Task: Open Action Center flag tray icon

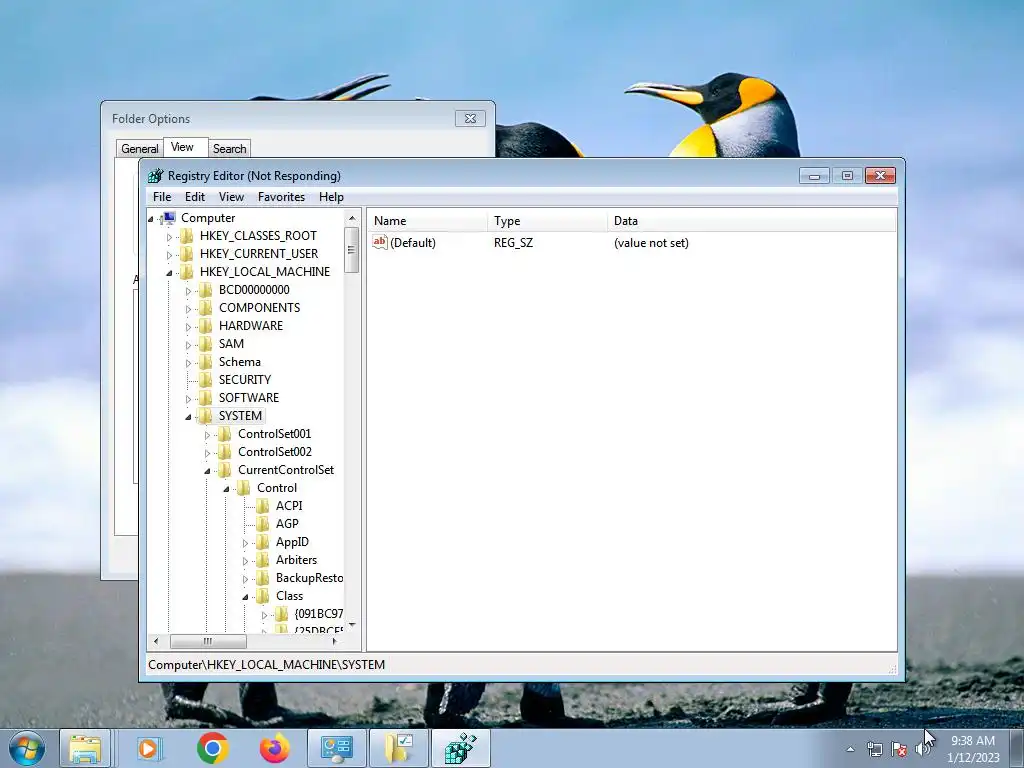Action: pos(899,749)
